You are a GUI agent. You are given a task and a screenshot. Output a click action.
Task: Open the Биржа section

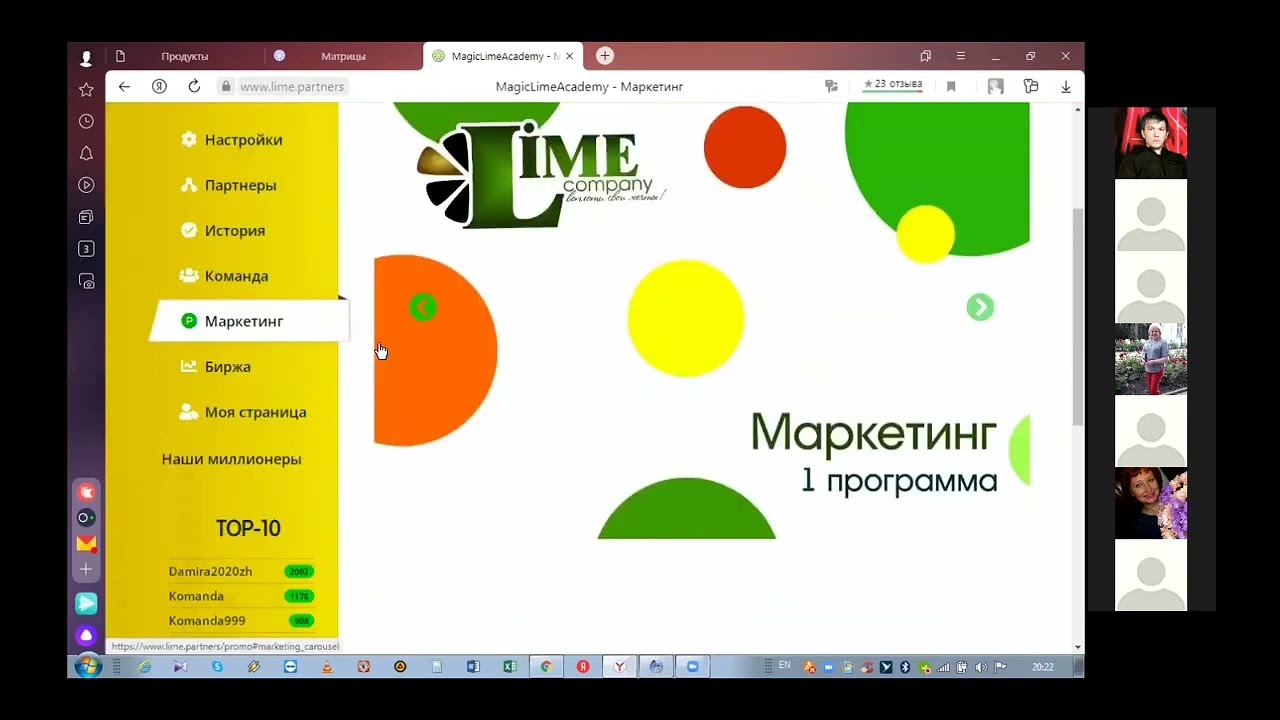(215, 366)
